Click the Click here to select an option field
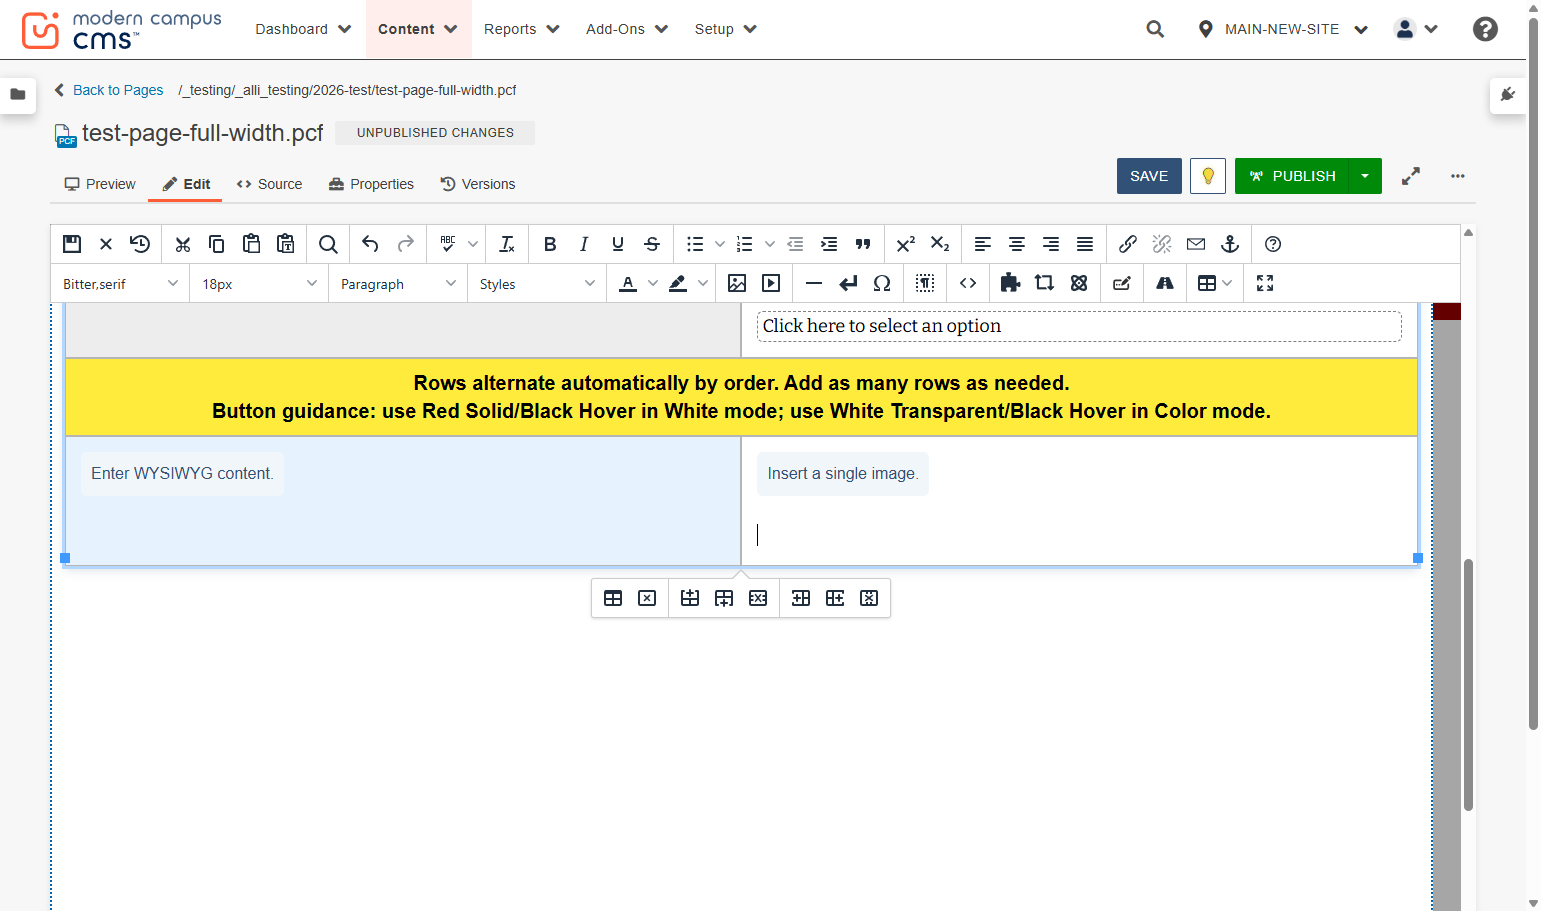Viewport: 1541px width, 911px height. point(1079,326)
